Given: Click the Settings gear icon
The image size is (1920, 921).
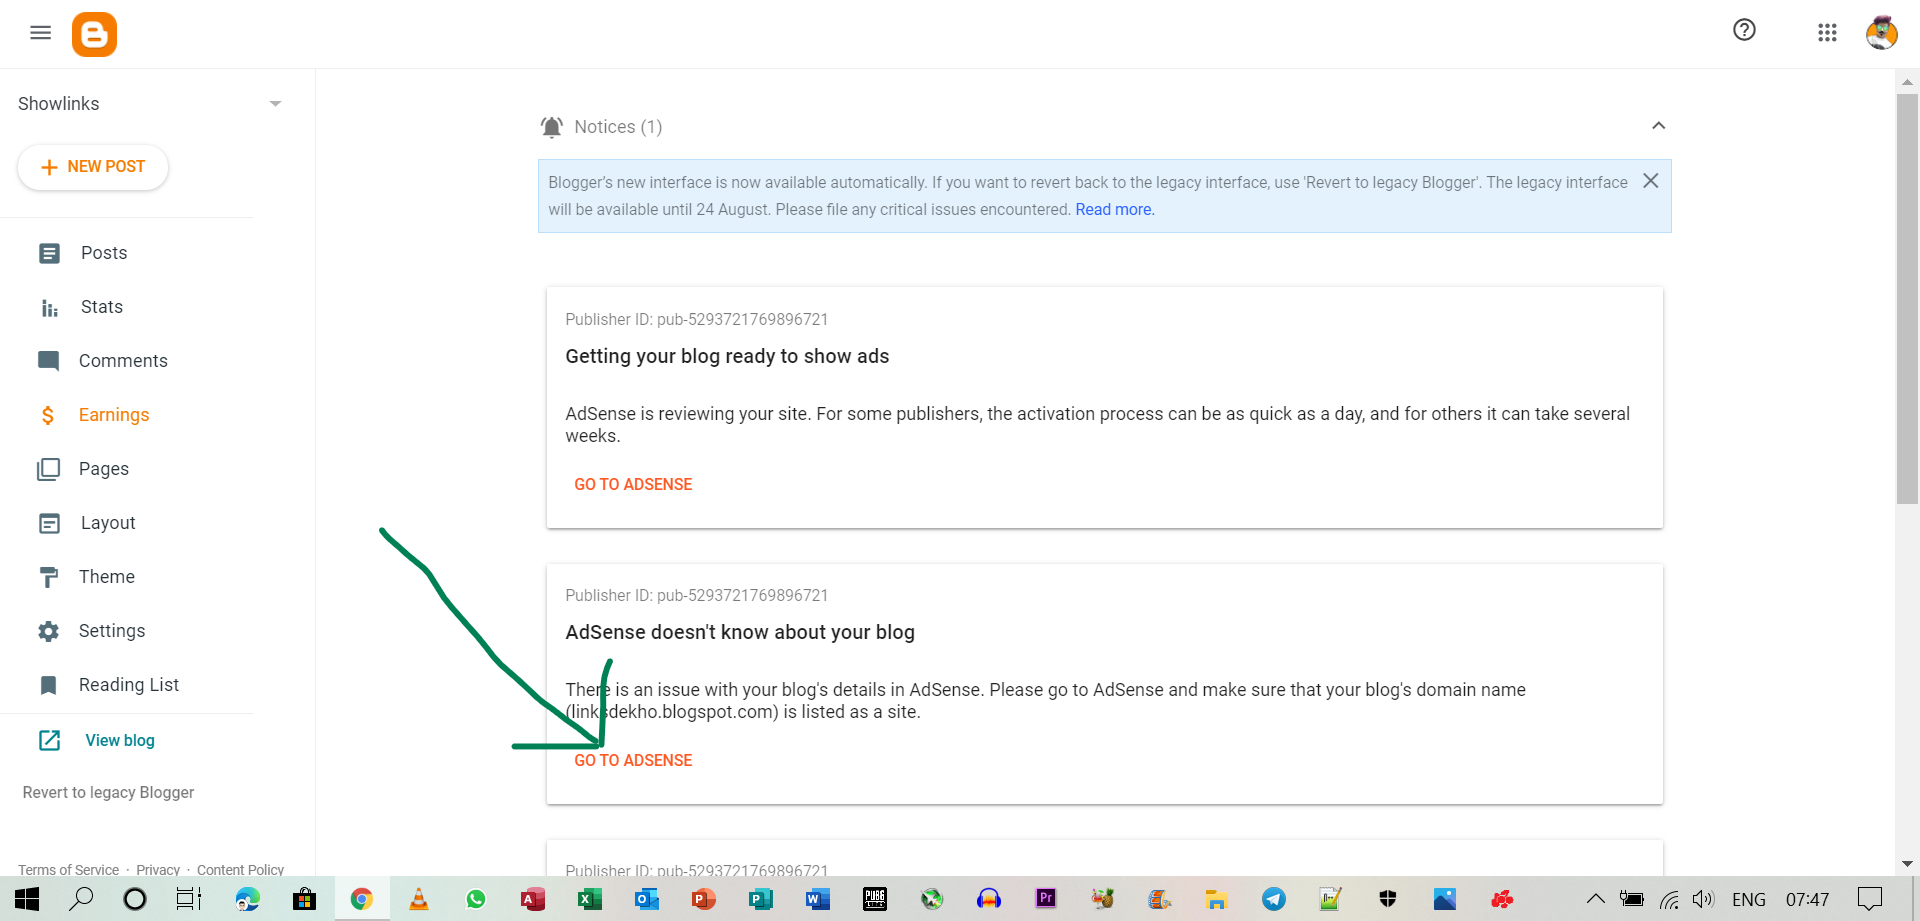Looking at the screenshot, I should point(48,631).
